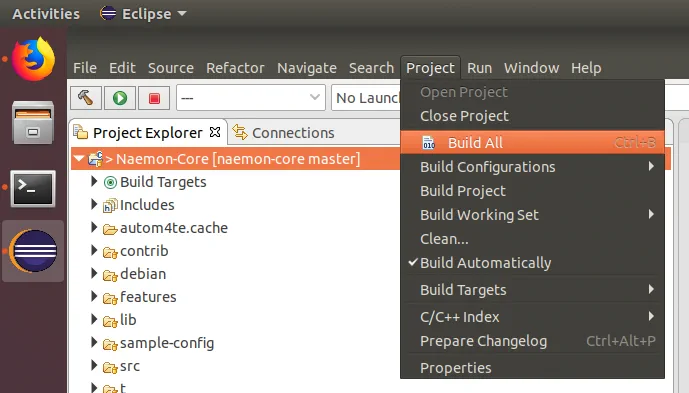Expand the sample-config folder node
689x393 pixels.
pos(94,342)
